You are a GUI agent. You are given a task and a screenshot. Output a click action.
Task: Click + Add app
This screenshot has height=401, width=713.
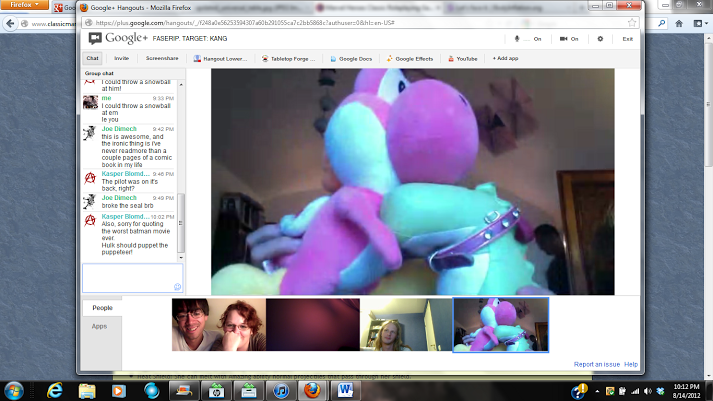coord(505,59)
